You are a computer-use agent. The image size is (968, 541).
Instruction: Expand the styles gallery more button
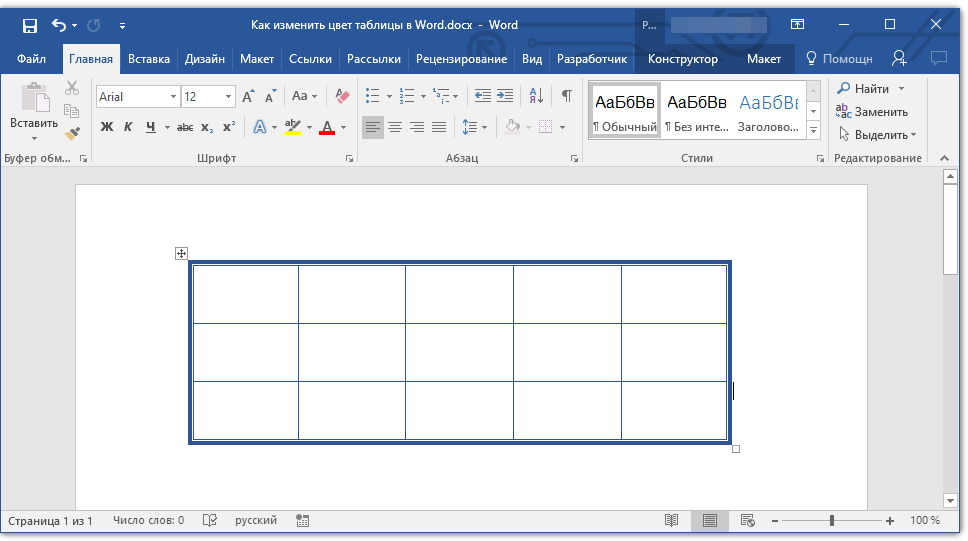pyautogui.click(x=814, y=130)
